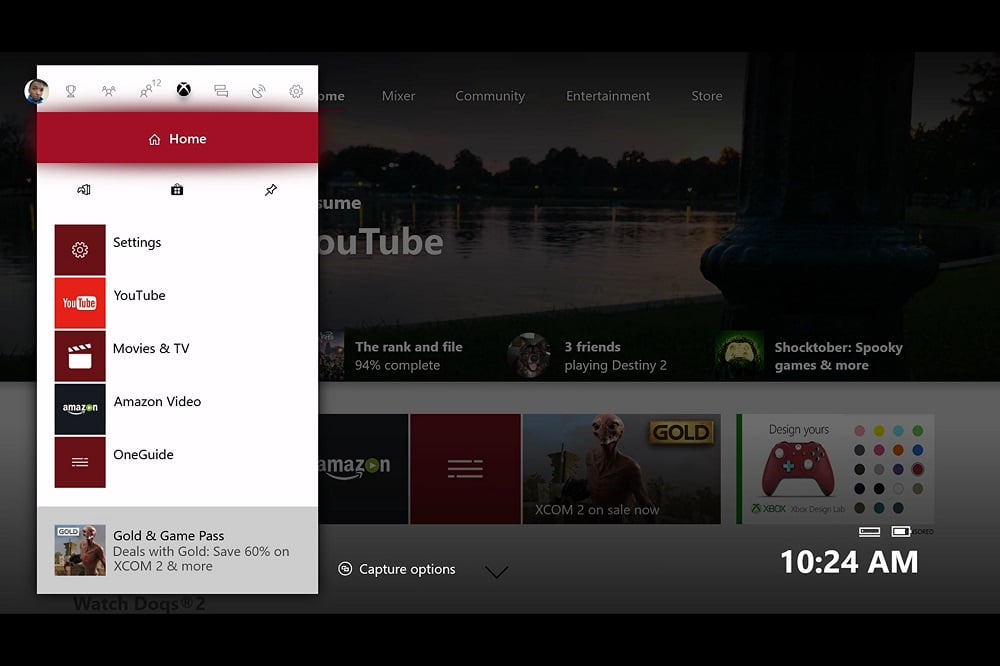Open the achievements trophy icon in the guide
The height and width of the screenshot is (666, 1000).
click(x=71, y=91)
